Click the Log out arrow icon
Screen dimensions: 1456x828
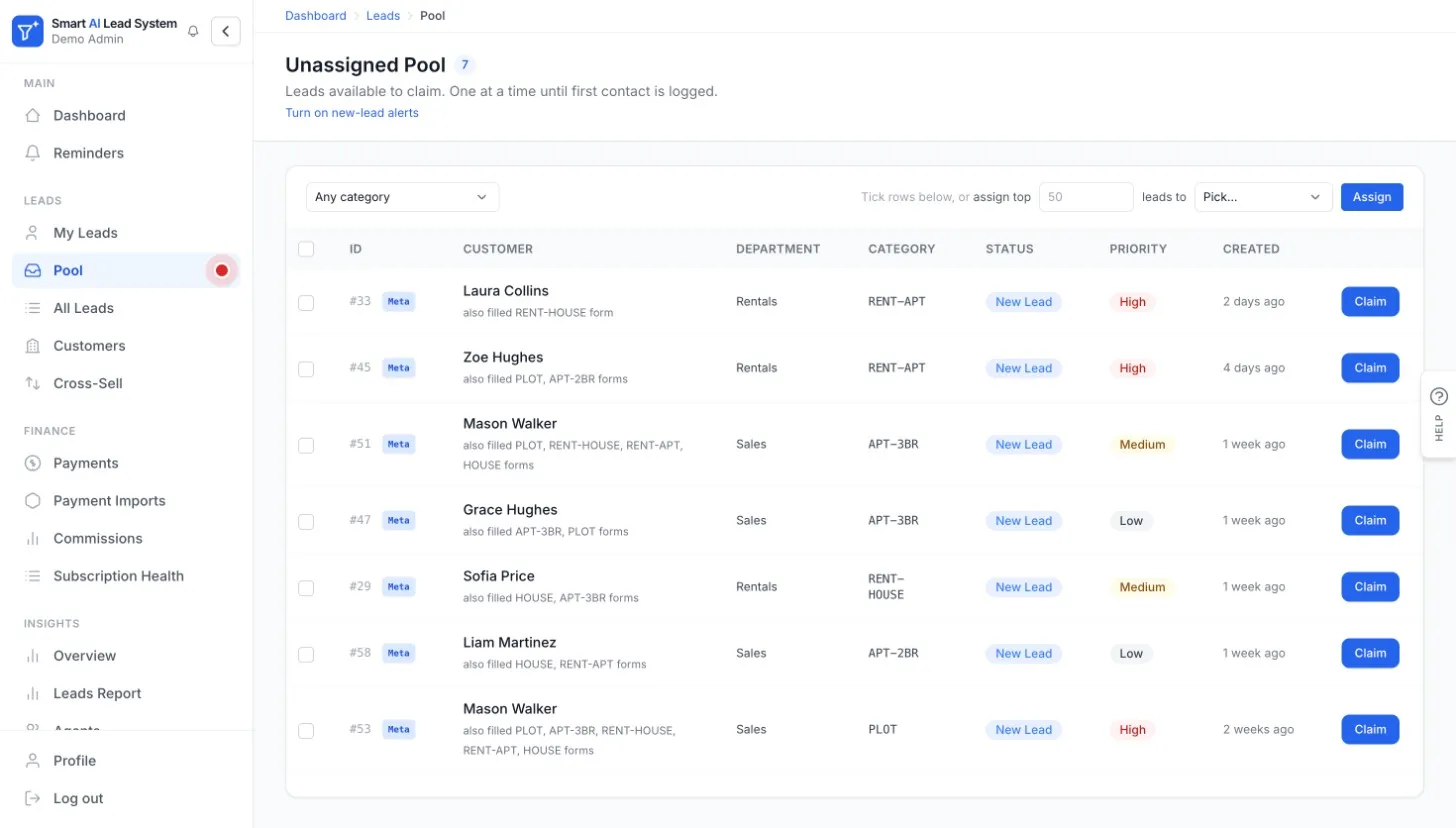(33, 798)
